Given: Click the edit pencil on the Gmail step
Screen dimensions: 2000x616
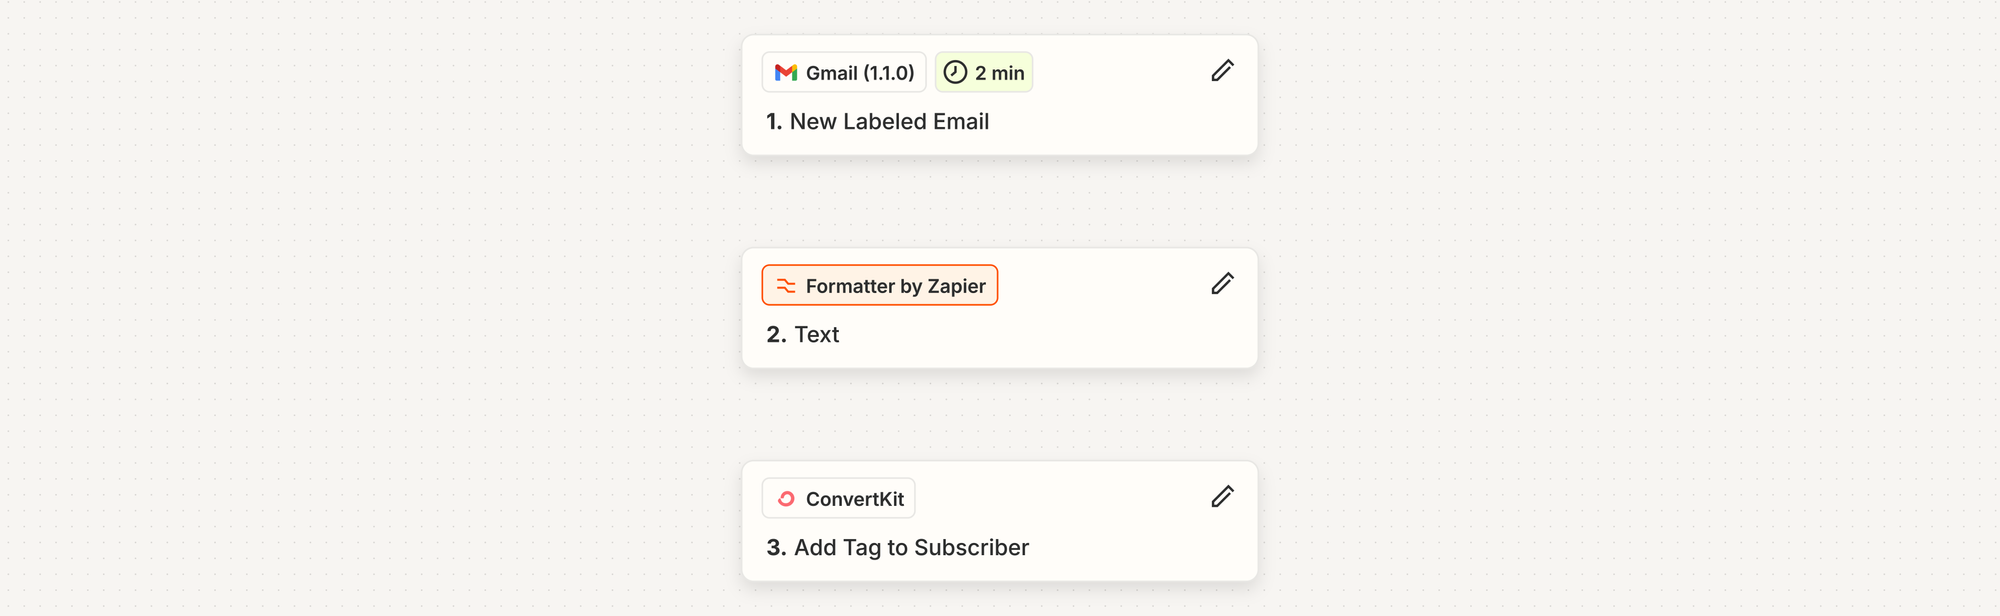Looking at the screenshot, I should (x=1222, y=71).
